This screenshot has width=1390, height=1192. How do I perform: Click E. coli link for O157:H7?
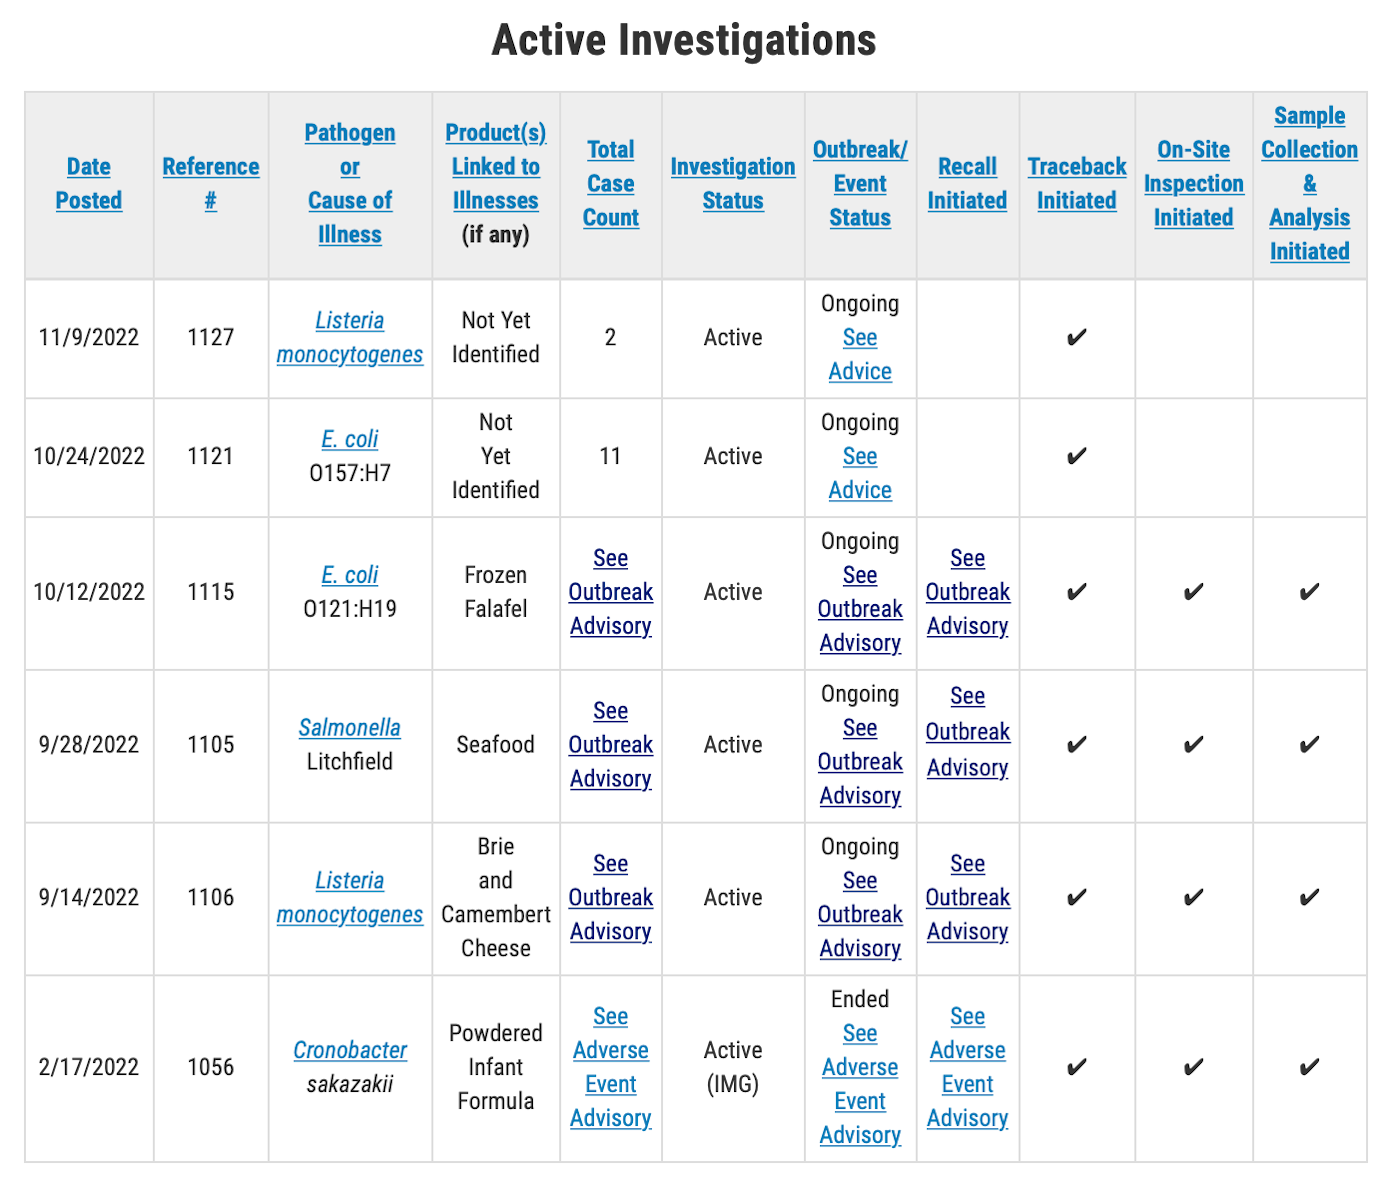pos(349,439)
